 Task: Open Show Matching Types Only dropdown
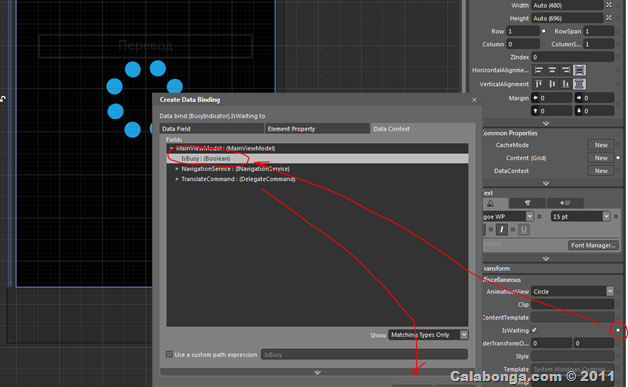[x=428, y=335]
